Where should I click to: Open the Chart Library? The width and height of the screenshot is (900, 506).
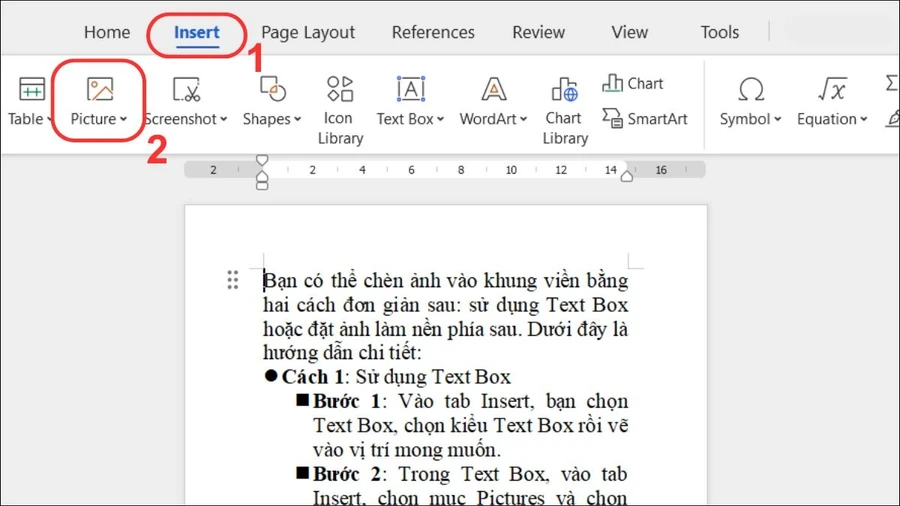tap(565, 111)
